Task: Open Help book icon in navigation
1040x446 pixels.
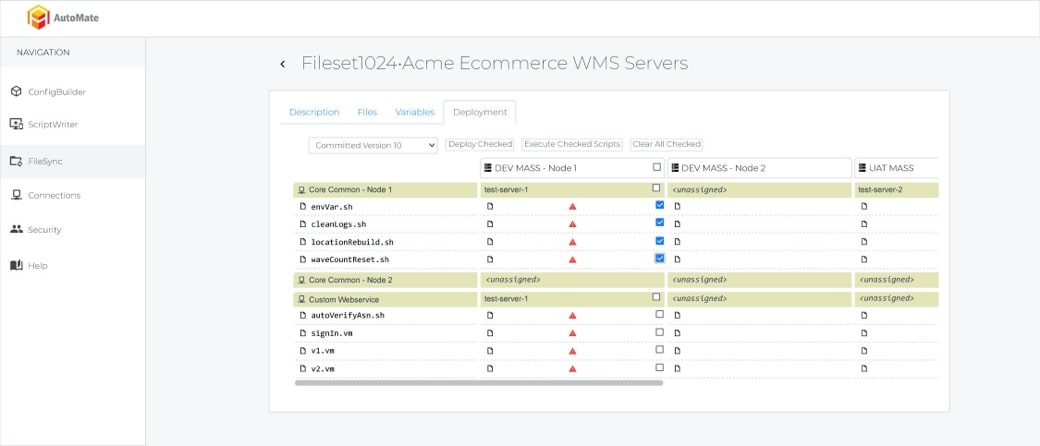Action: pyautogui.click(x=17, y=265)
